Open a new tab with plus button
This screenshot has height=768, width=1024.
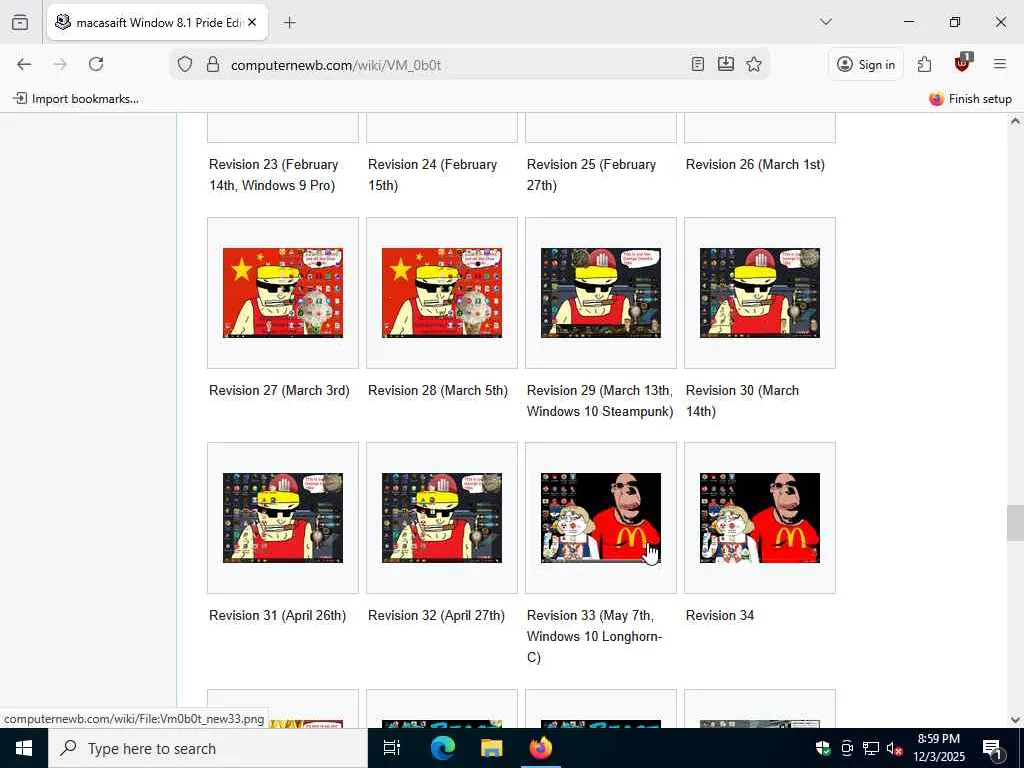tap(289, 22)
